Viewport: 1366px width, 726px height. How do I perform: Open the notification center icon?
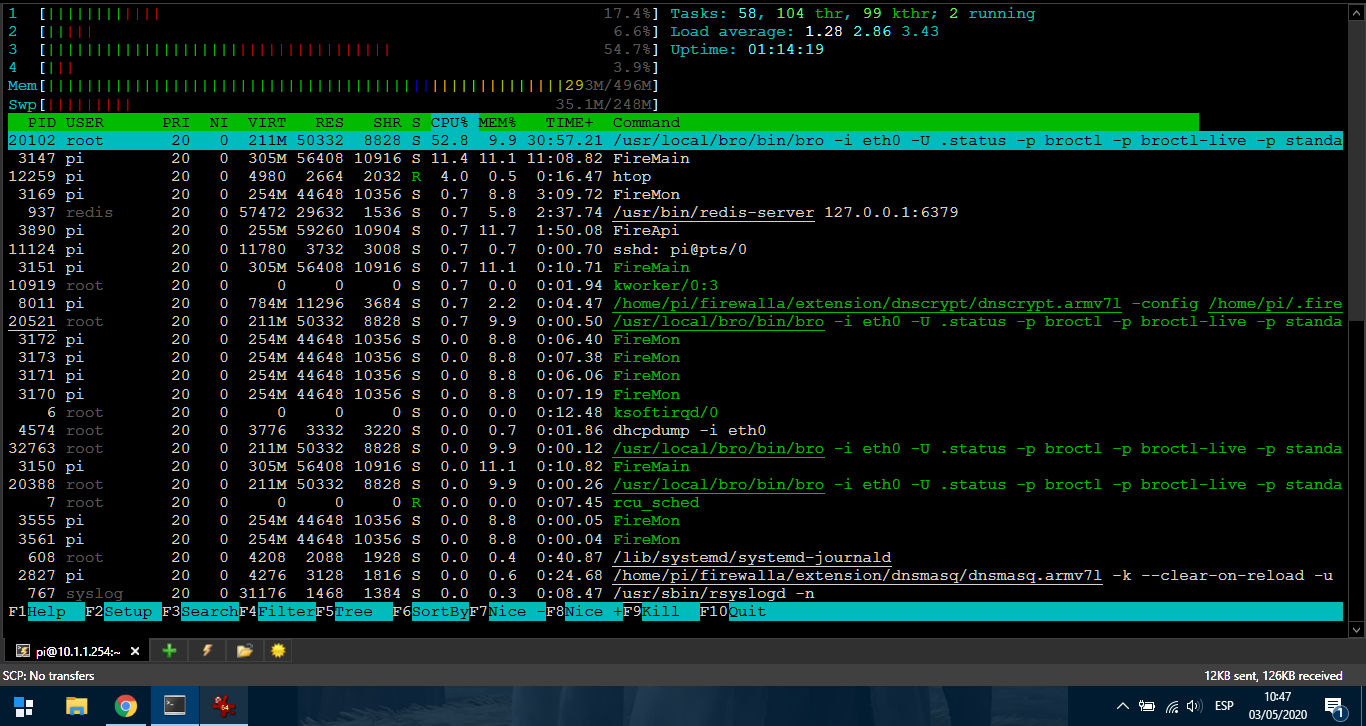click(x=1333, y=706)
